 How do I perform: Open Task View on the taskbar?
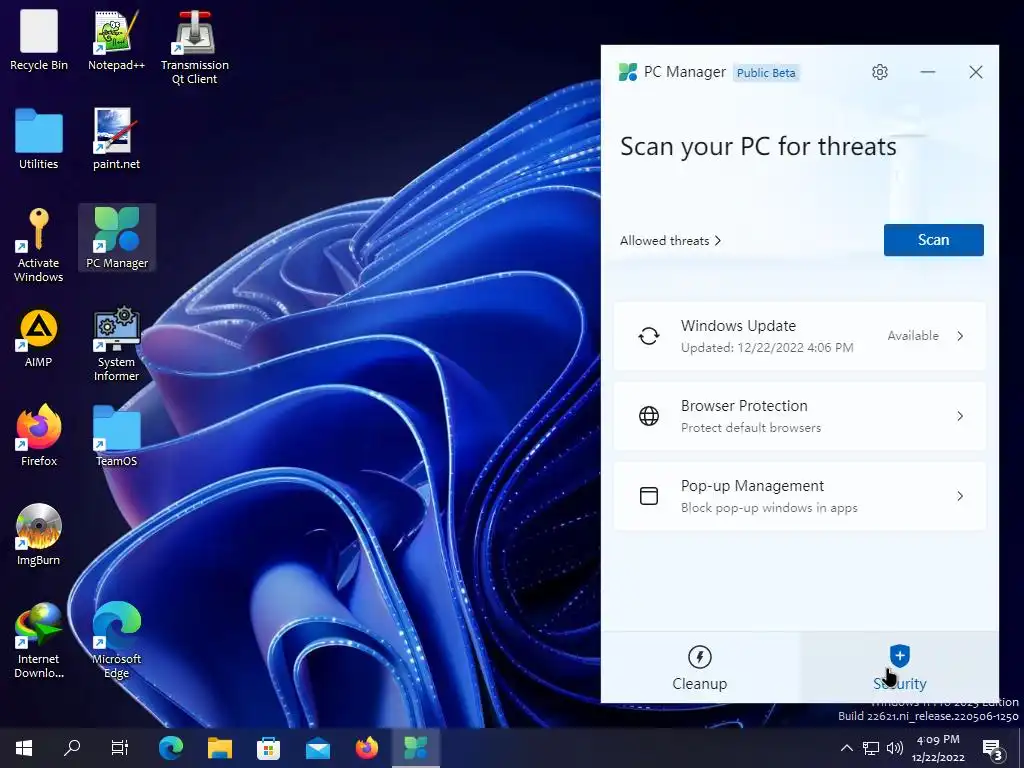click(x=120, y=748)
